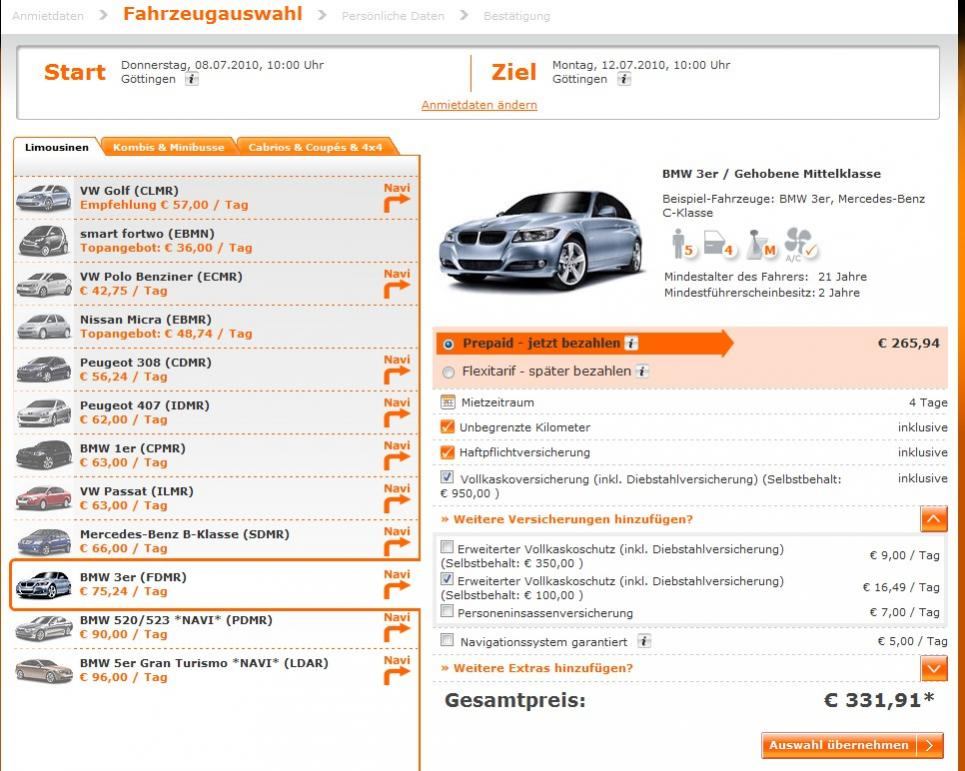The image size is (965, 771).
Task: Click the Peugeot 308 (CDMR) entry
Action: click(x=216, y=369)
